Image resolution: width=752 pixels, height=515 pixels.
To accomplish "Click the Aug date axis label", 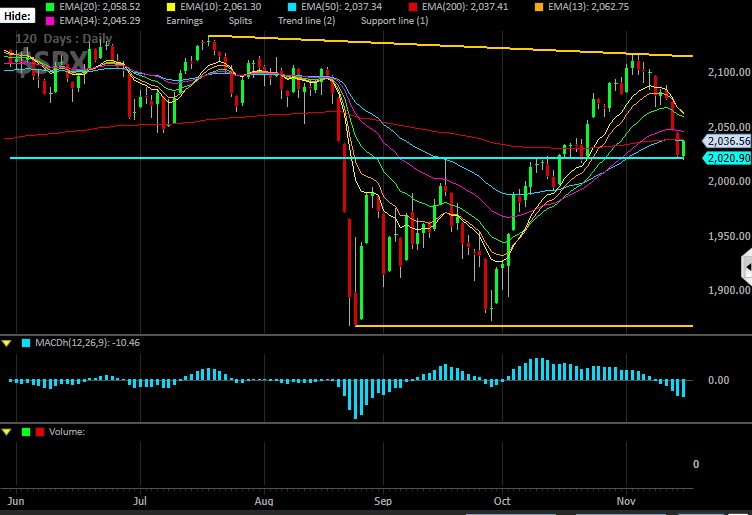I will coord(264,501).
